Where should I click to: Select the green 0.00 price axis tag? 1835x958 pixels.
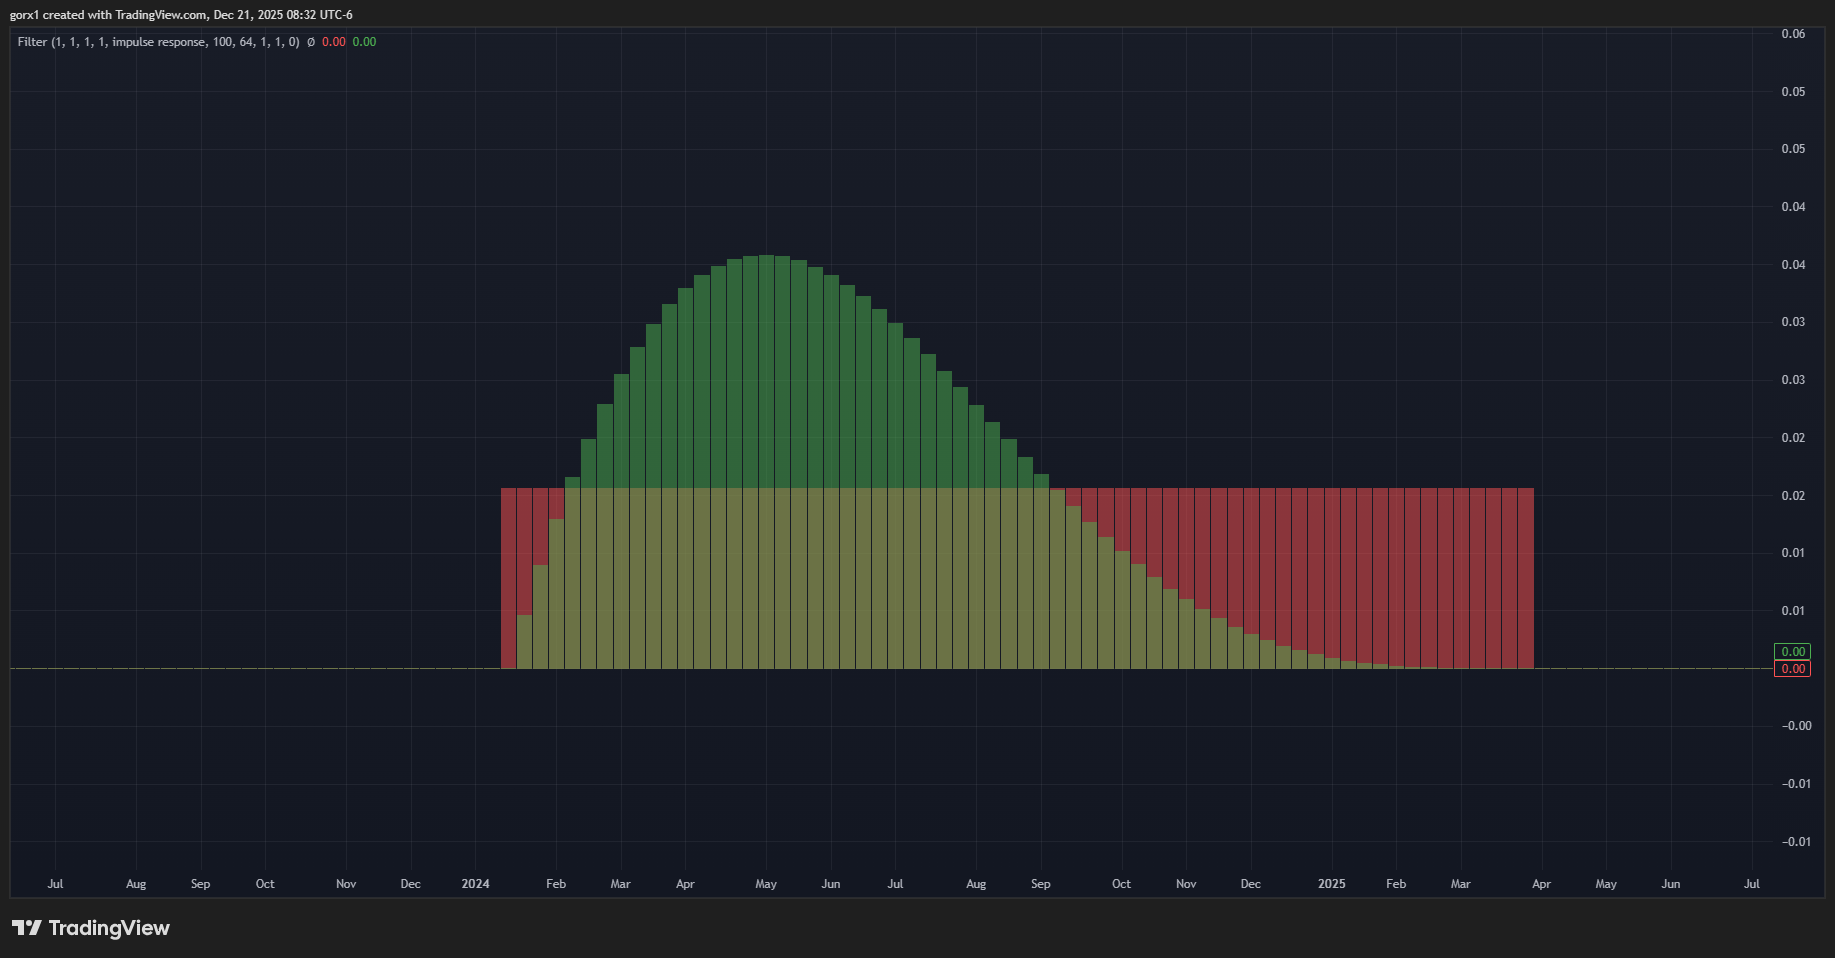point(1792,651)
